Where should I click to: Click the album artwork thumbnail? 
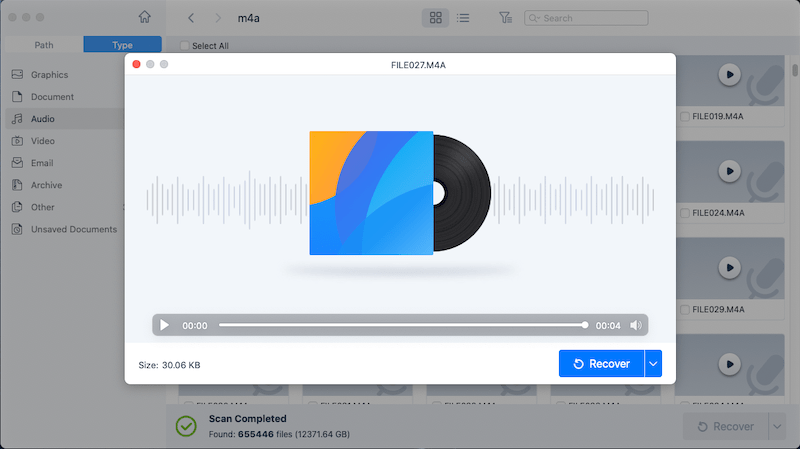tap(371, 193)
